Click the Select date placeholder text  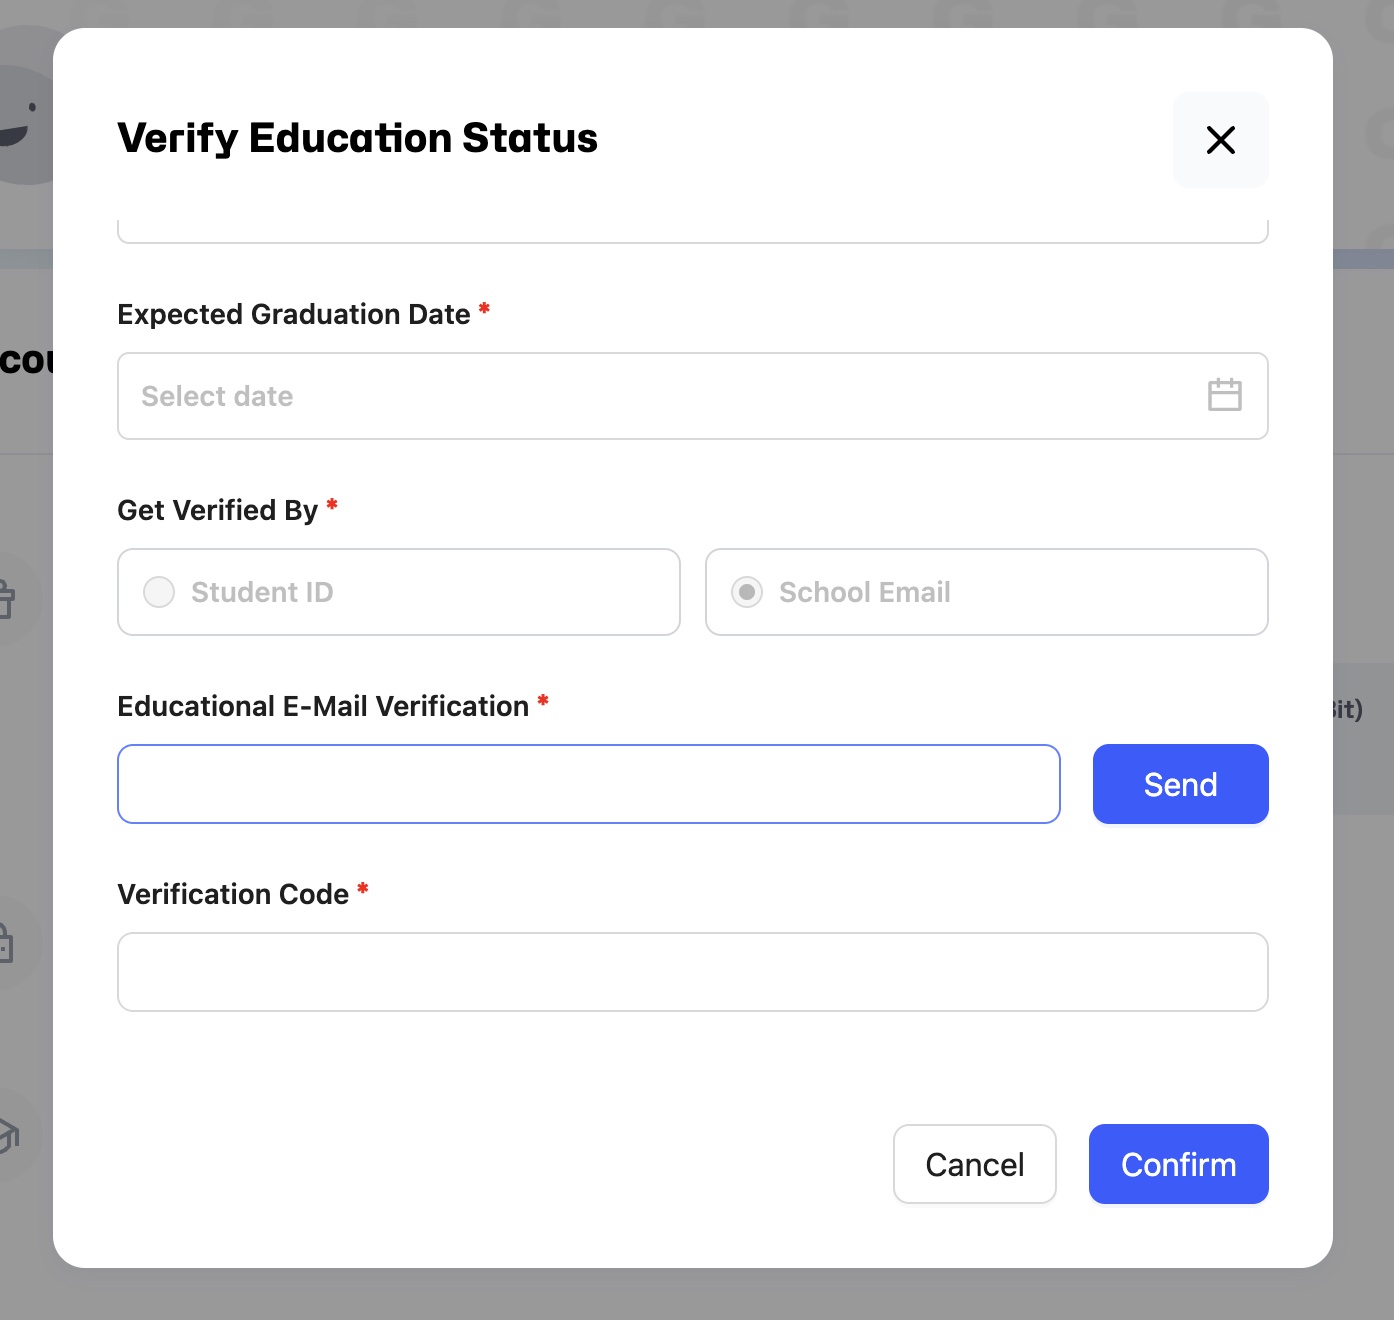217,396
